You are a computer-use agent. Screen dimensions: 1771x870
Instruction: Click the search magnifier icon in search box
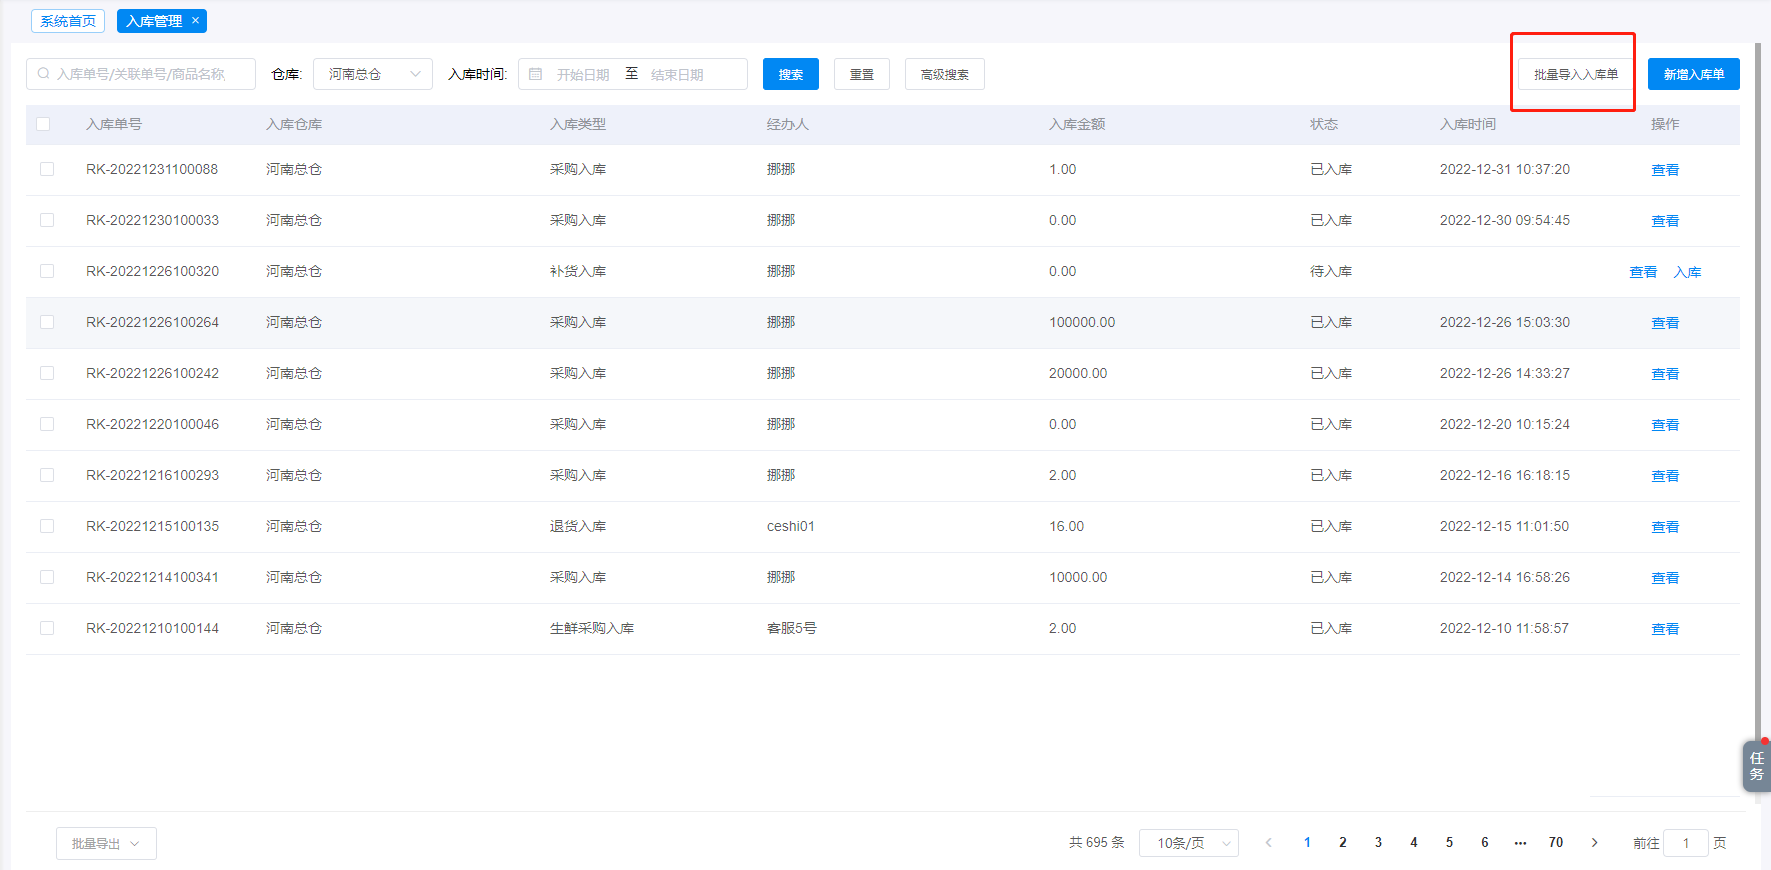point(44,74)
